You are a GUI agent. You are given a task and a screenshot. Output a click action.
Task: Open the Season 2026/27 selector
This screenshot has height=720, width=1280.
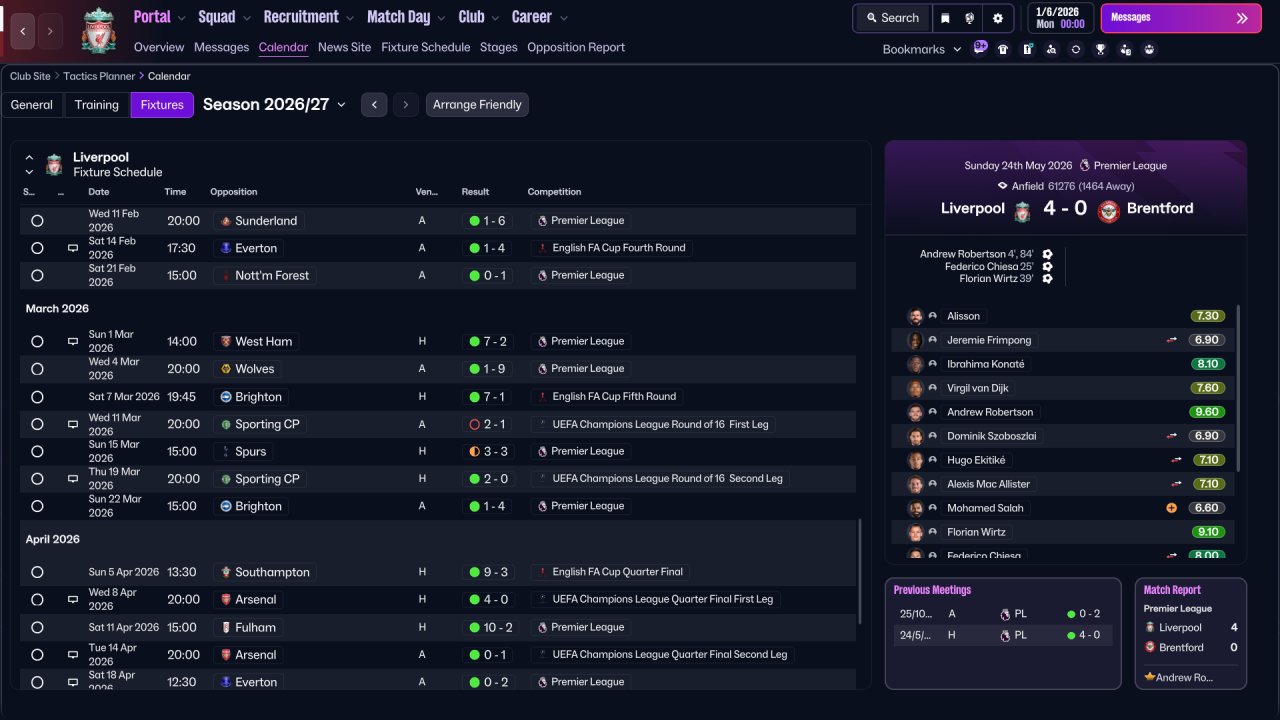click(274, 104)
